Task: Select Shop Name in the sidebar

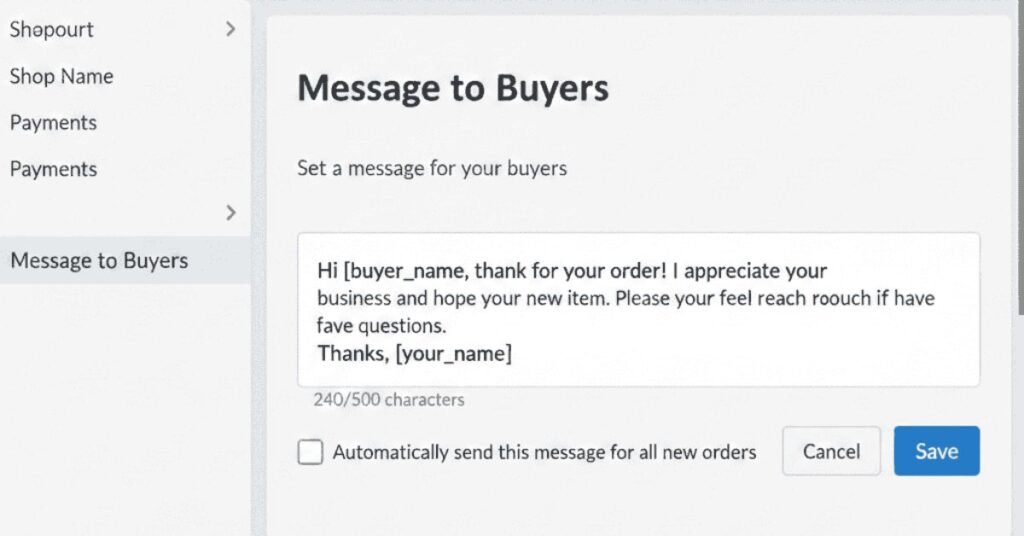Action: pyautogui.click(x=61, y=76)
